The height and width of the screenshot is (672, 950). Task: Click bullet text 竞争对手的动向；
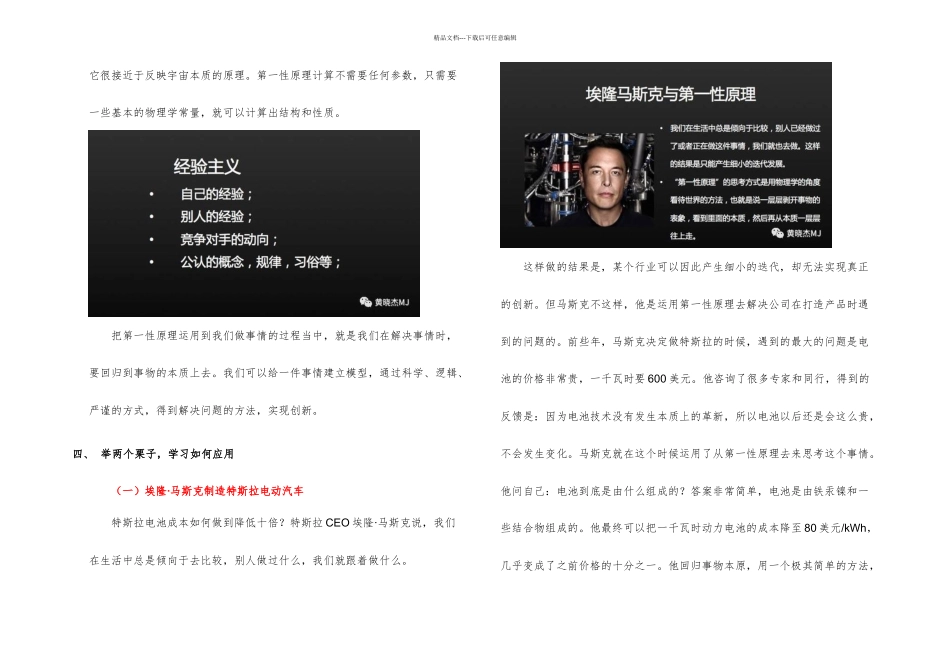click(x=229, y=239)
